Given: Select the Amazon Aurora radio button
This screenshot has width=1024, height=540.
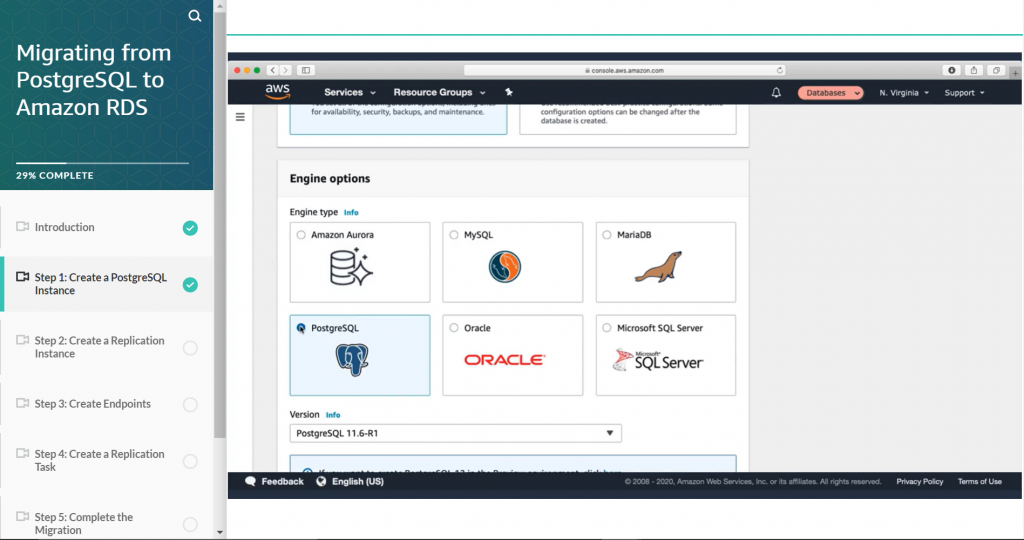Looking at the screenshot, I should coord(301,235).
